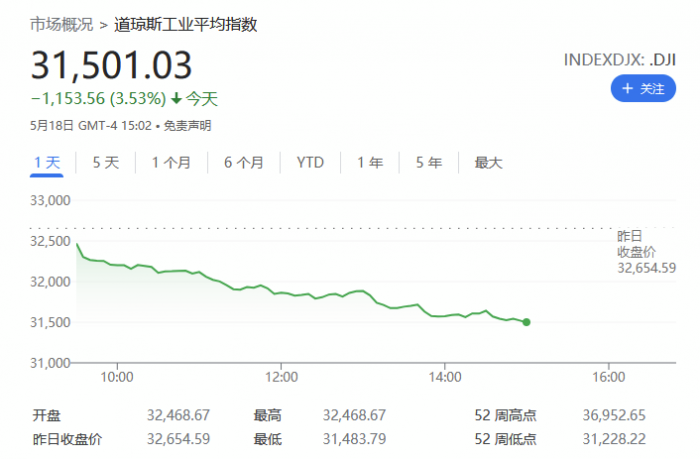The width and height of the screenshot is (700, 459).
Task: Select the 1 天 time range tab
Action: click(47, 162)
